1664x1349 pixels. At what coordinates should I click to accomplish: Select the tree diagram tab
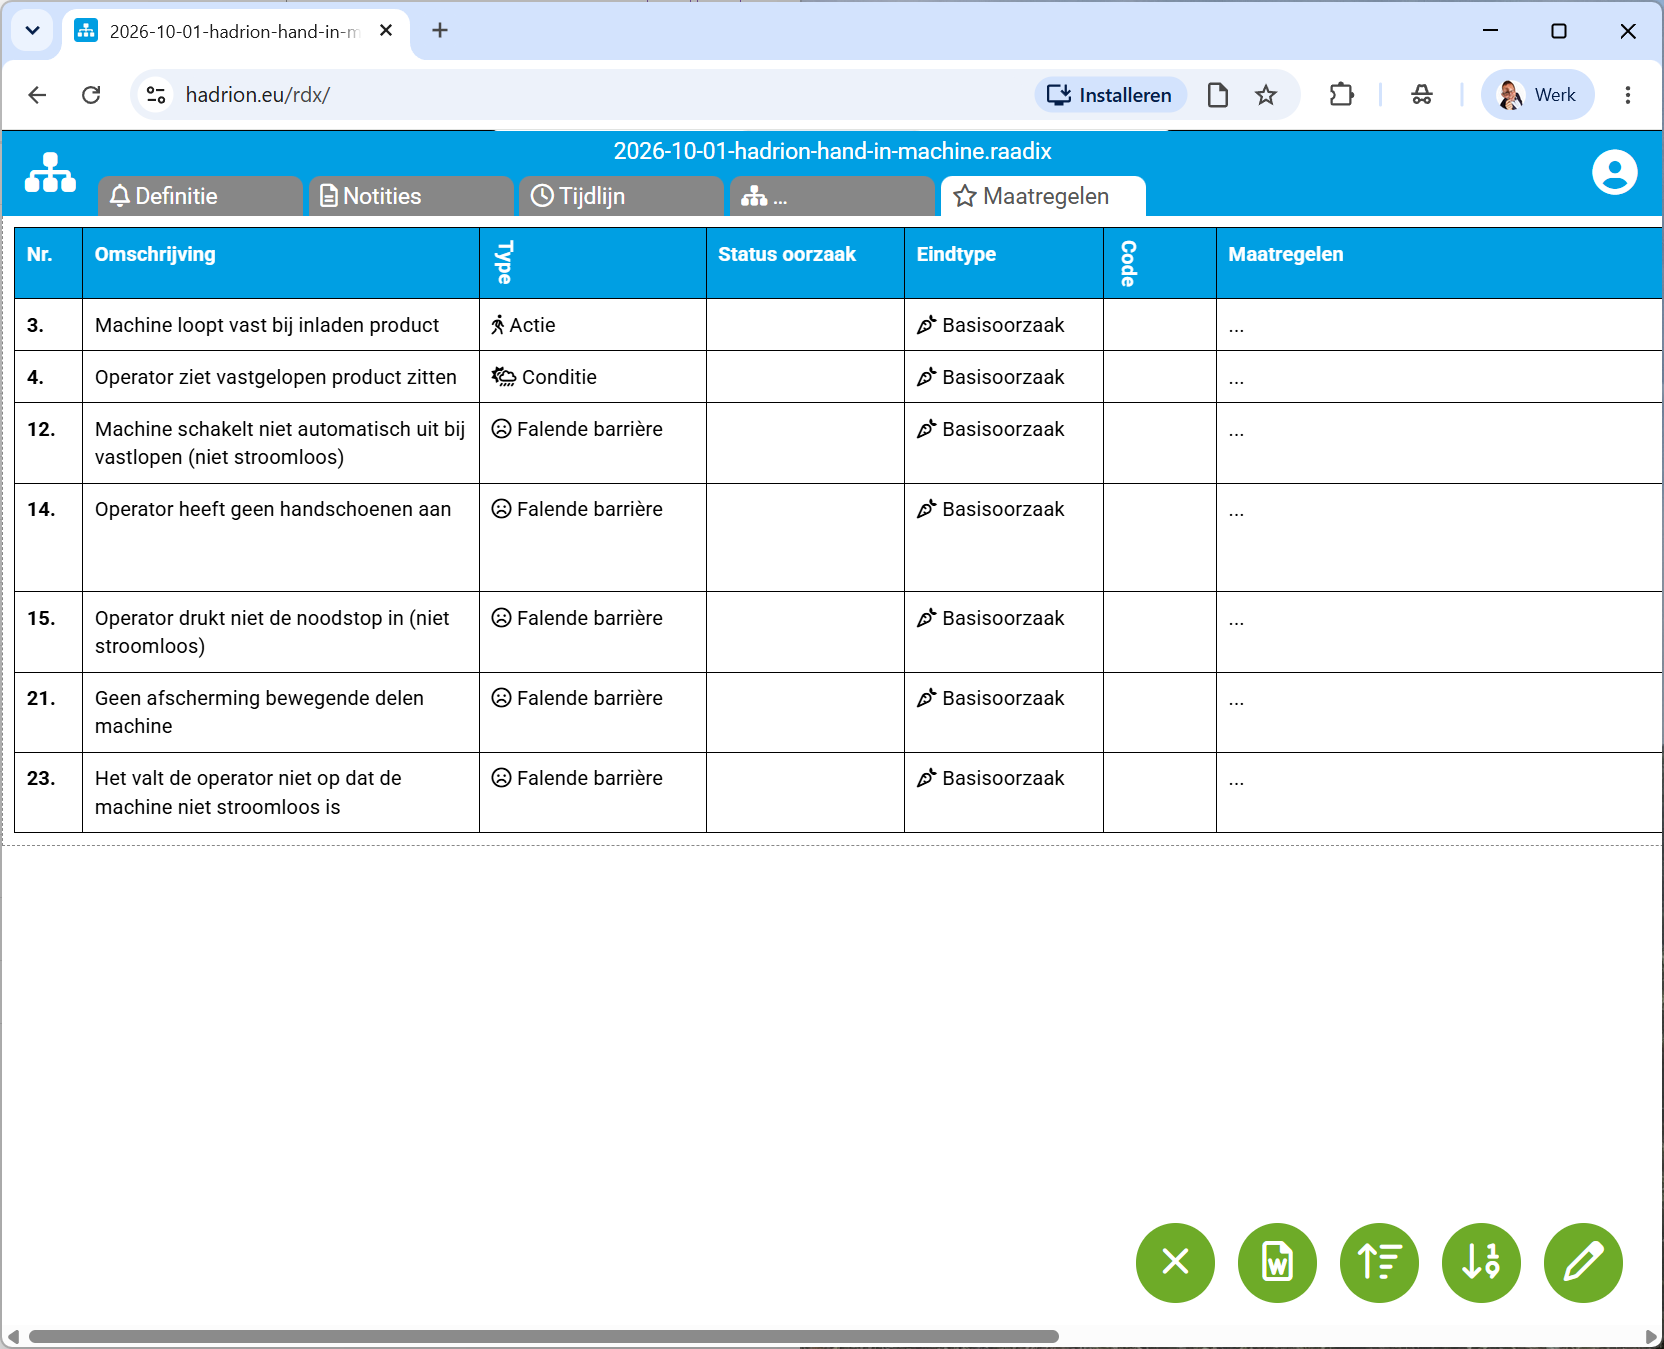click(x=832, y=196)
